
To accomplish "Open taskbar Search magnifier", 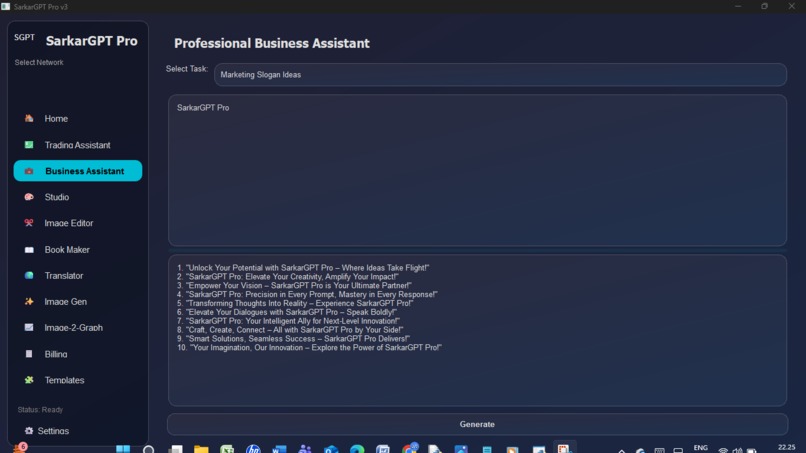I will [x=149, y=449].
